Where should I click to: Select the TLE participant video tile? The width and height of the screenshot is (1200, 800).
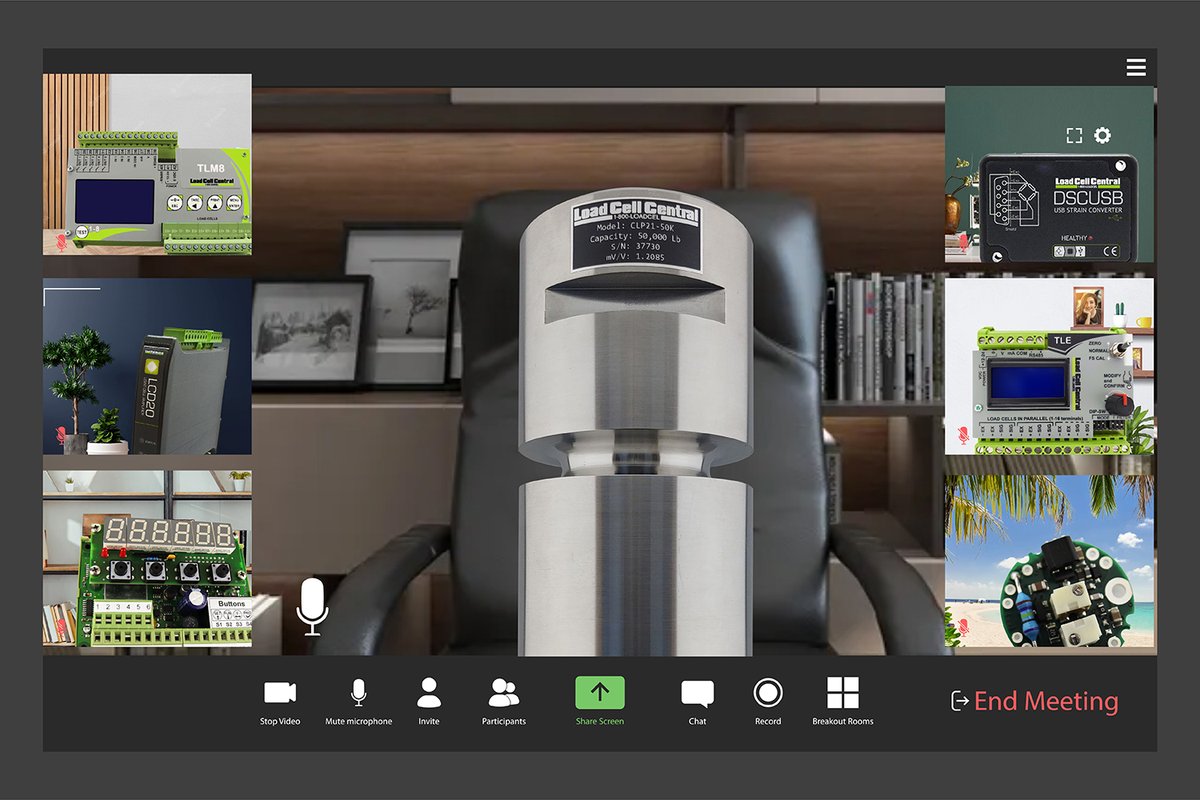(x=1049, y=366)
